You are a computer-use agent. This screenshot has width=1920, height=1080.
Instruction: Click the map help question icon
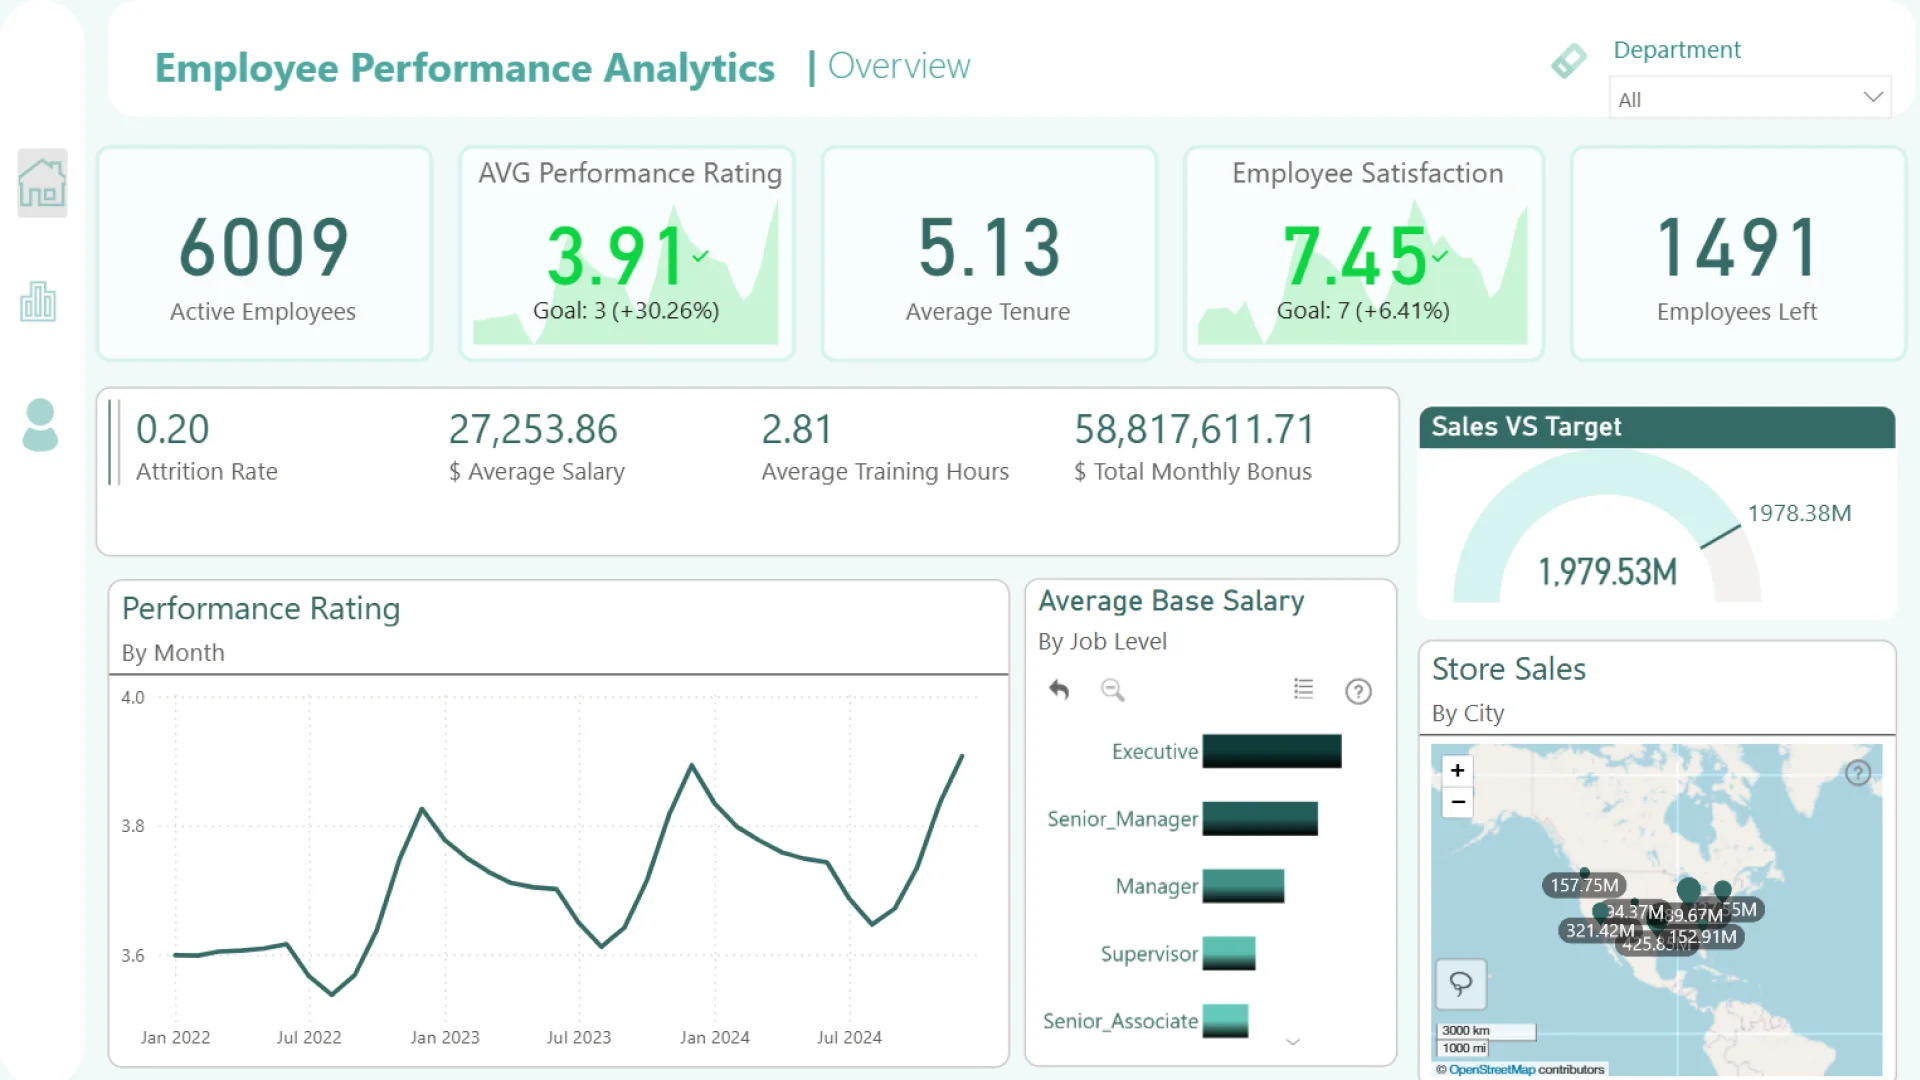click(x=1857, y=773)
